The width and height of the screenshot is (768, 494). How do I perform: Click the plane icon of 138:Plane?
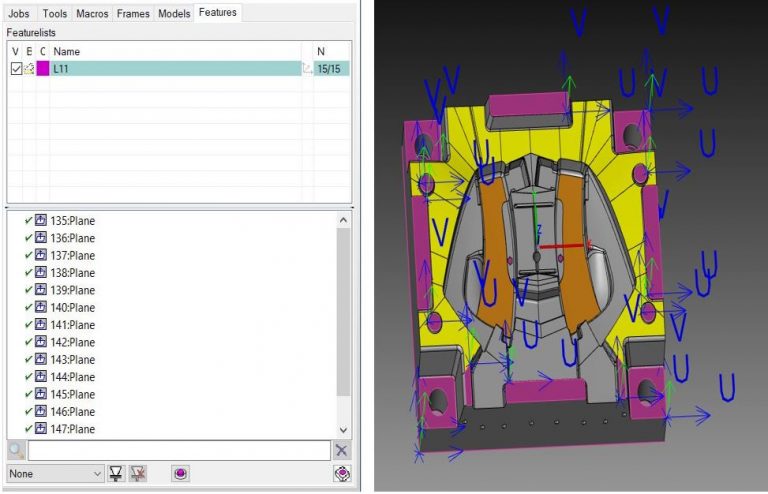(x=41, y=273)
